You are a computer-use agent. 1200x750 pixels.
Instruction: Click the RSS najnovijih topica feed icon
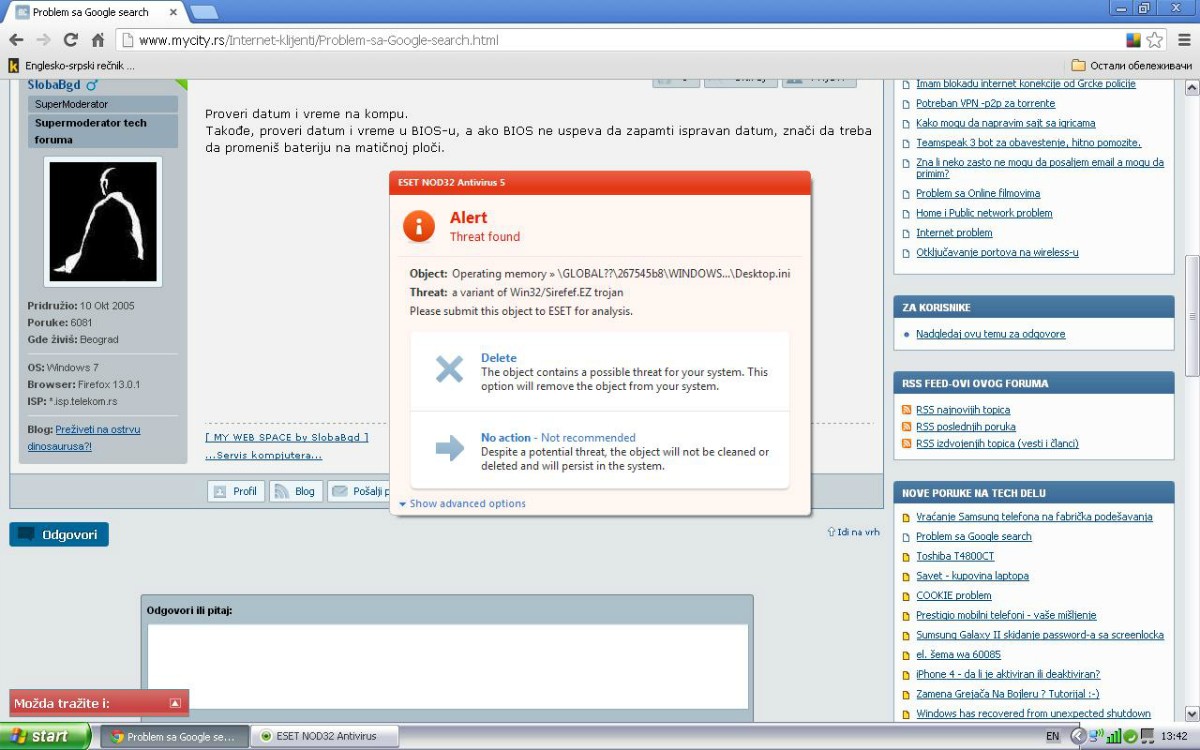point(907,410)
